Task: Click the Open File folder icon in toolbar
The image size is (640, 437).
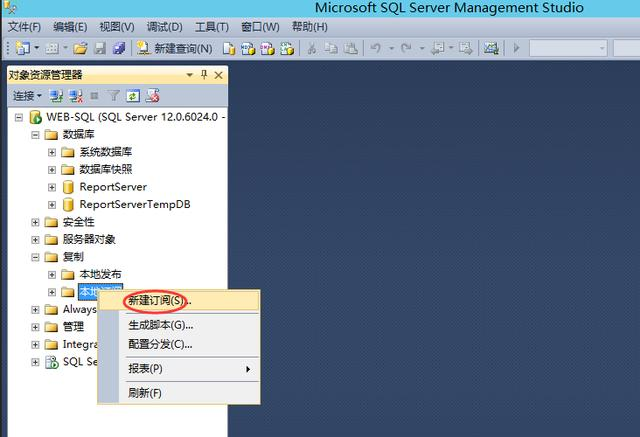Action: pos(81,47)
